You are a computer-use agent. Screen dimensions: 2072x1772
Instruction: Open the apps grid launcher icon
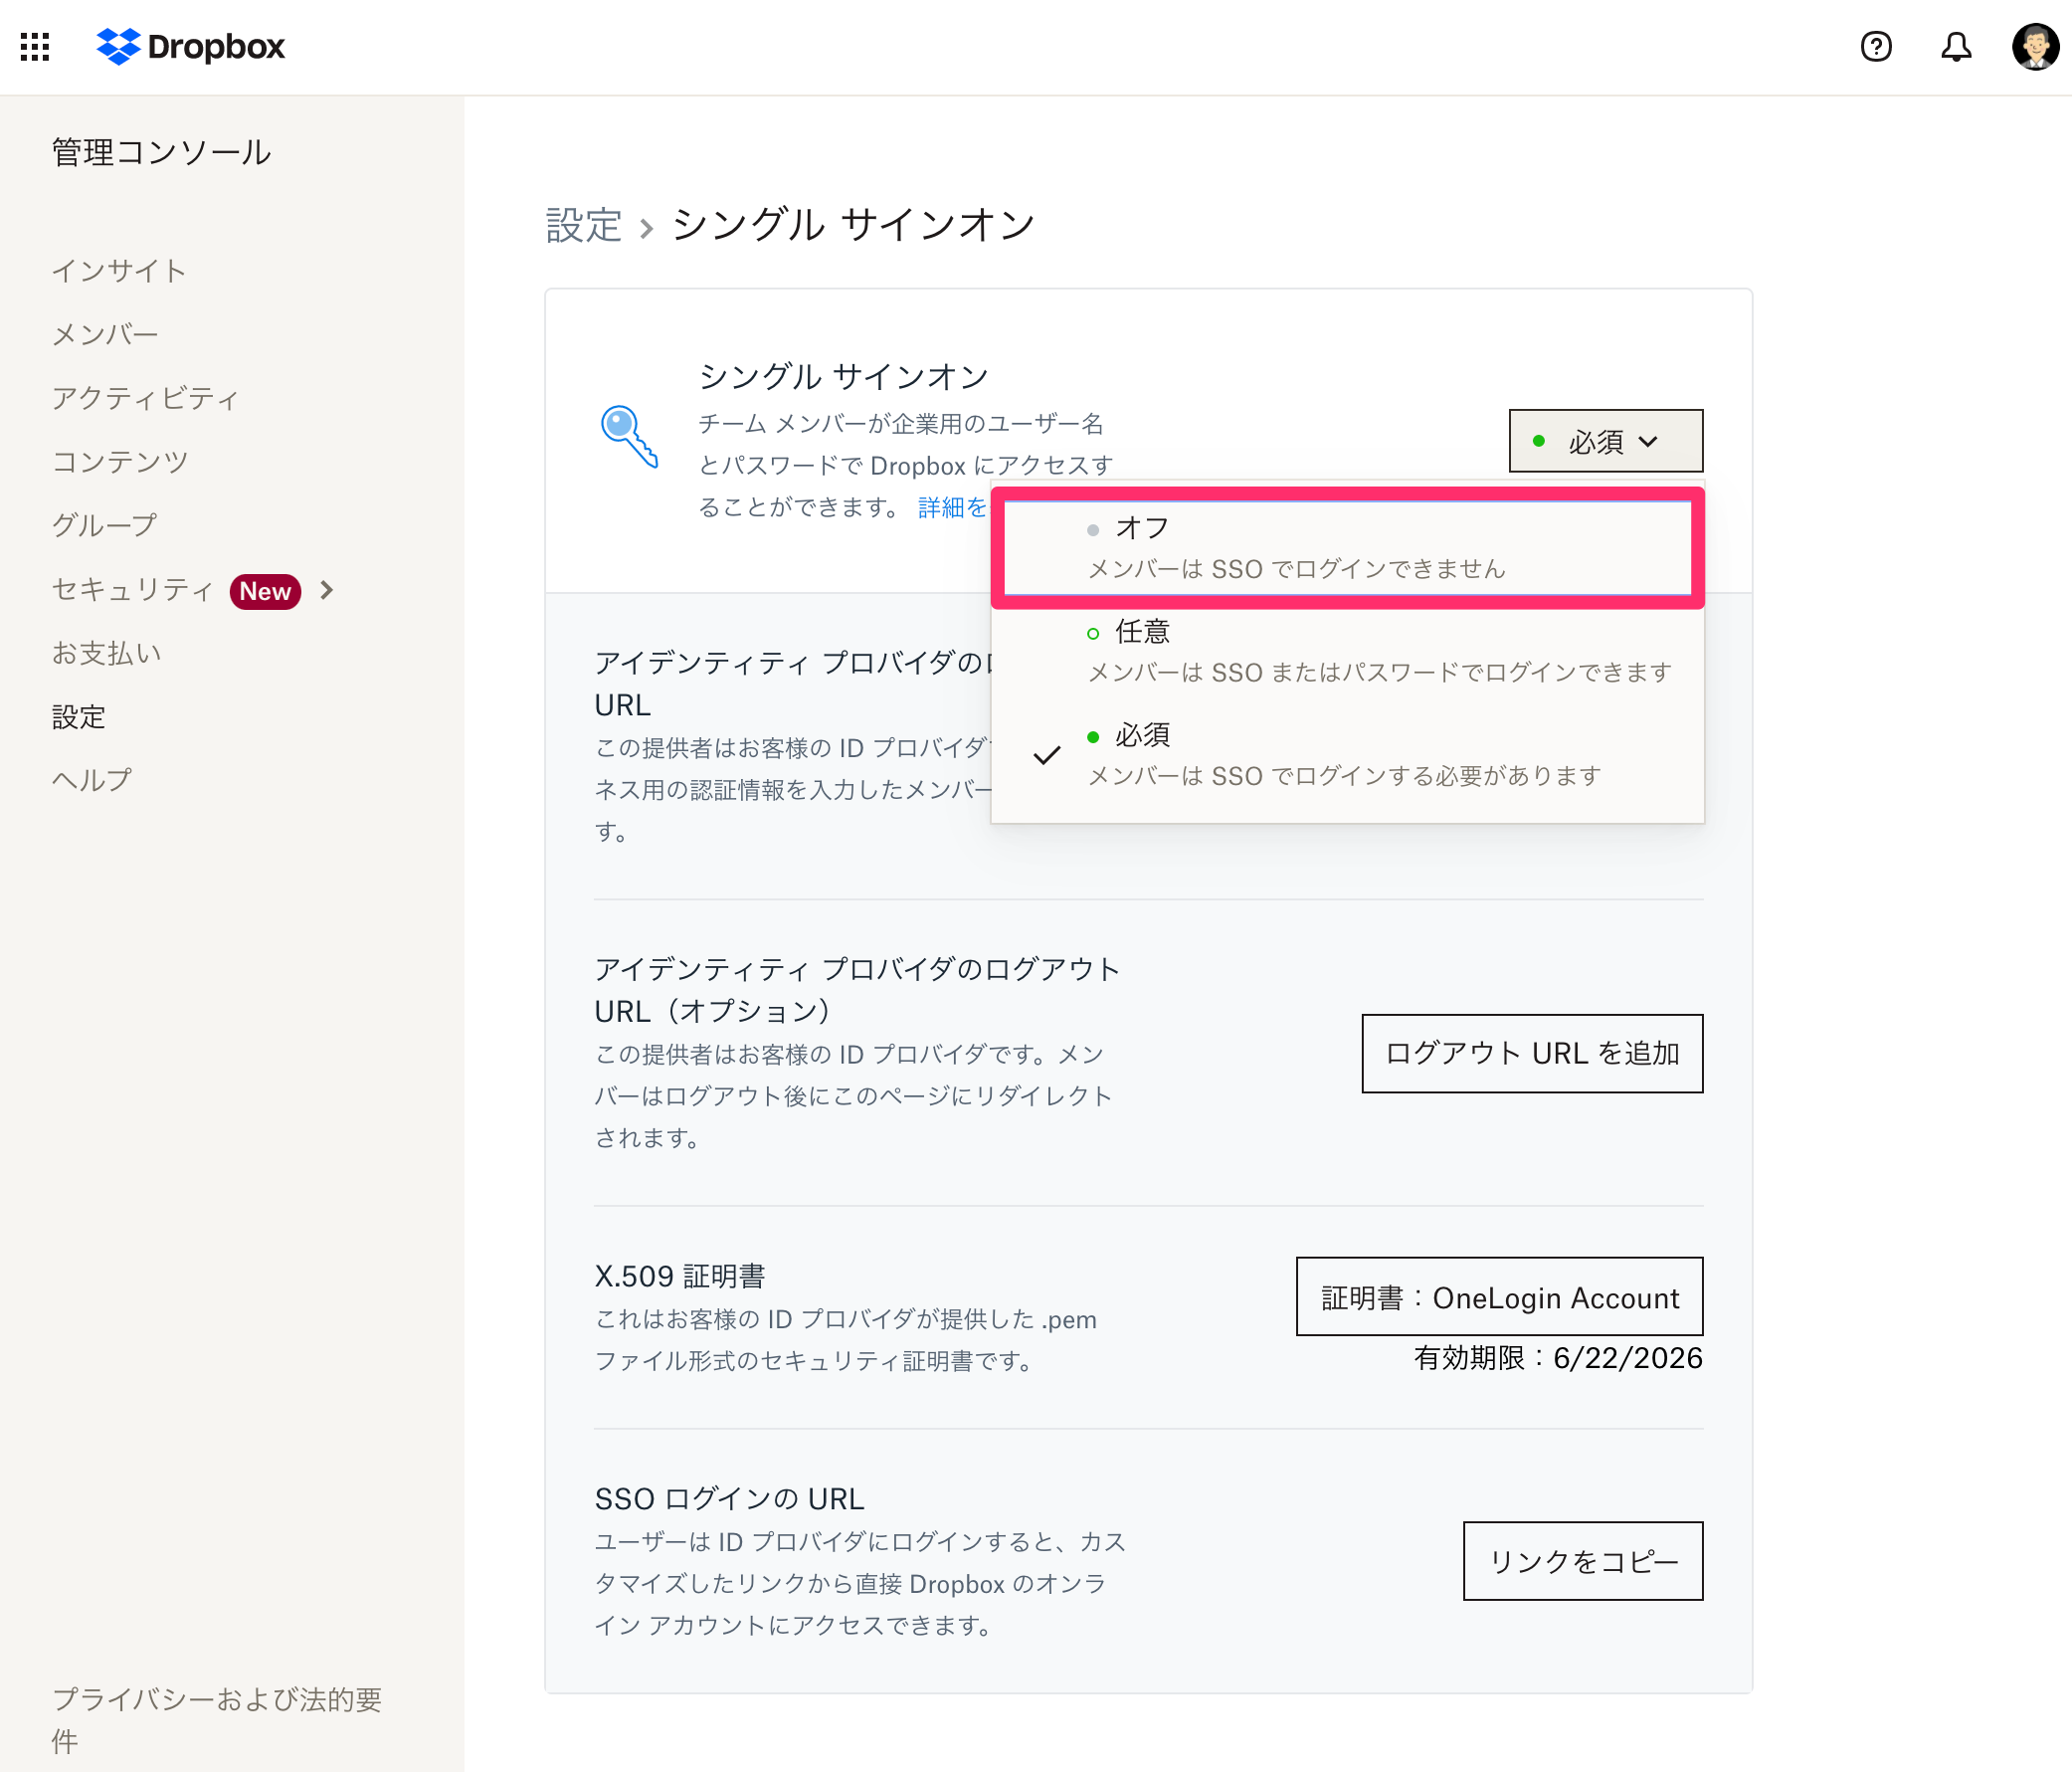pyautogui.click(x=35, y=47)
